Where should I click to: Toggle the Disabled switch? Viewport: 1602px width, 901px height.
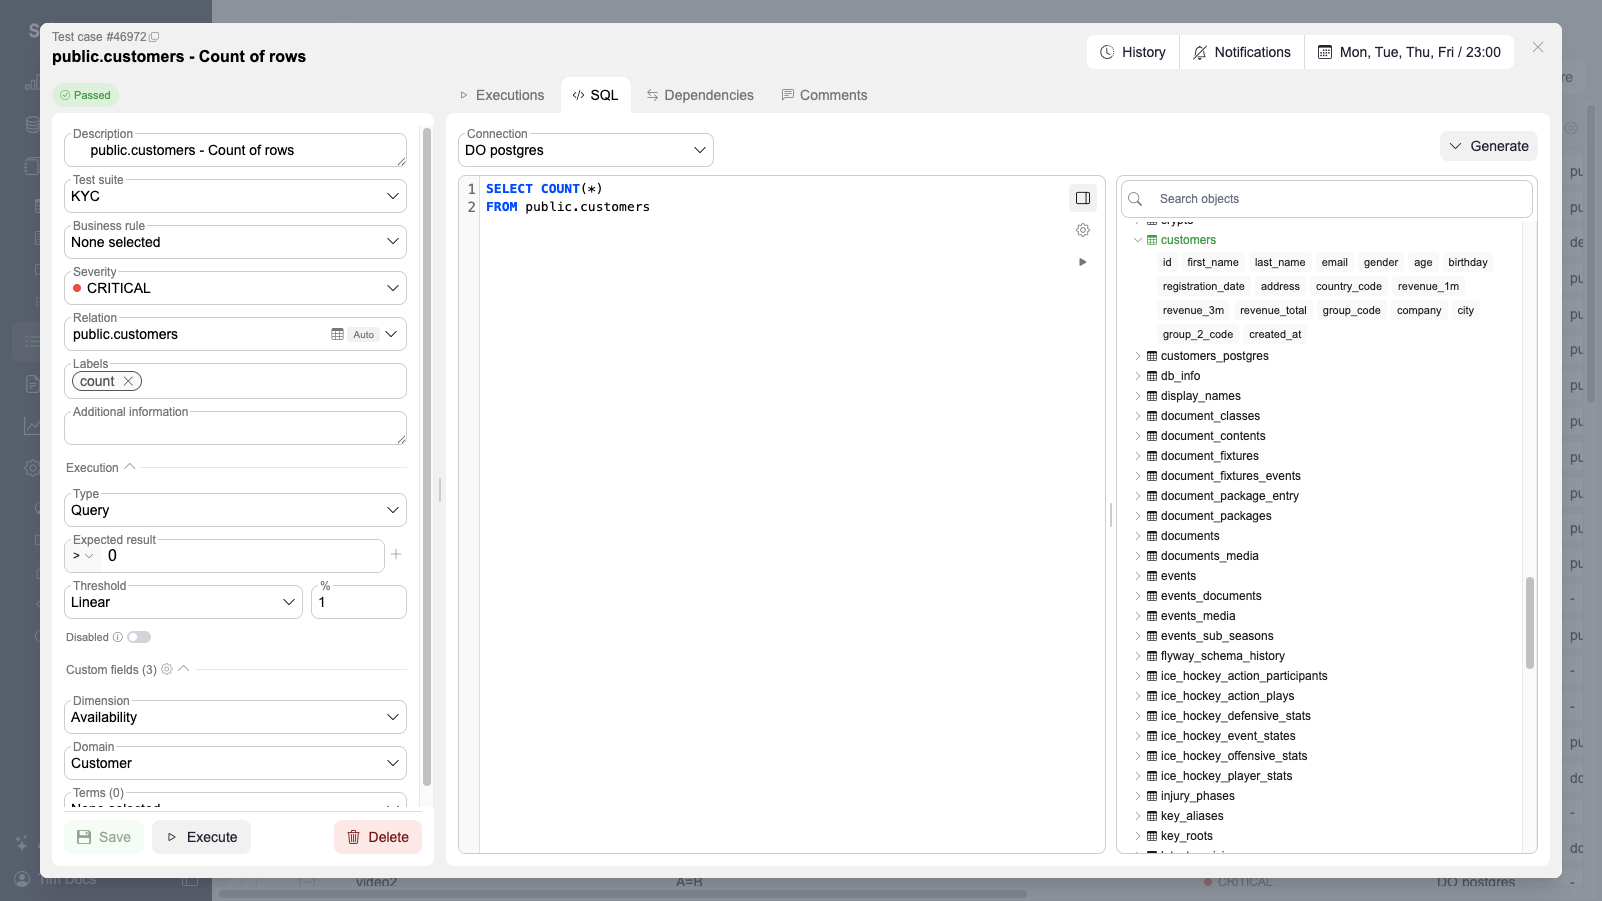pyautogui.click(x=139, y=637)
